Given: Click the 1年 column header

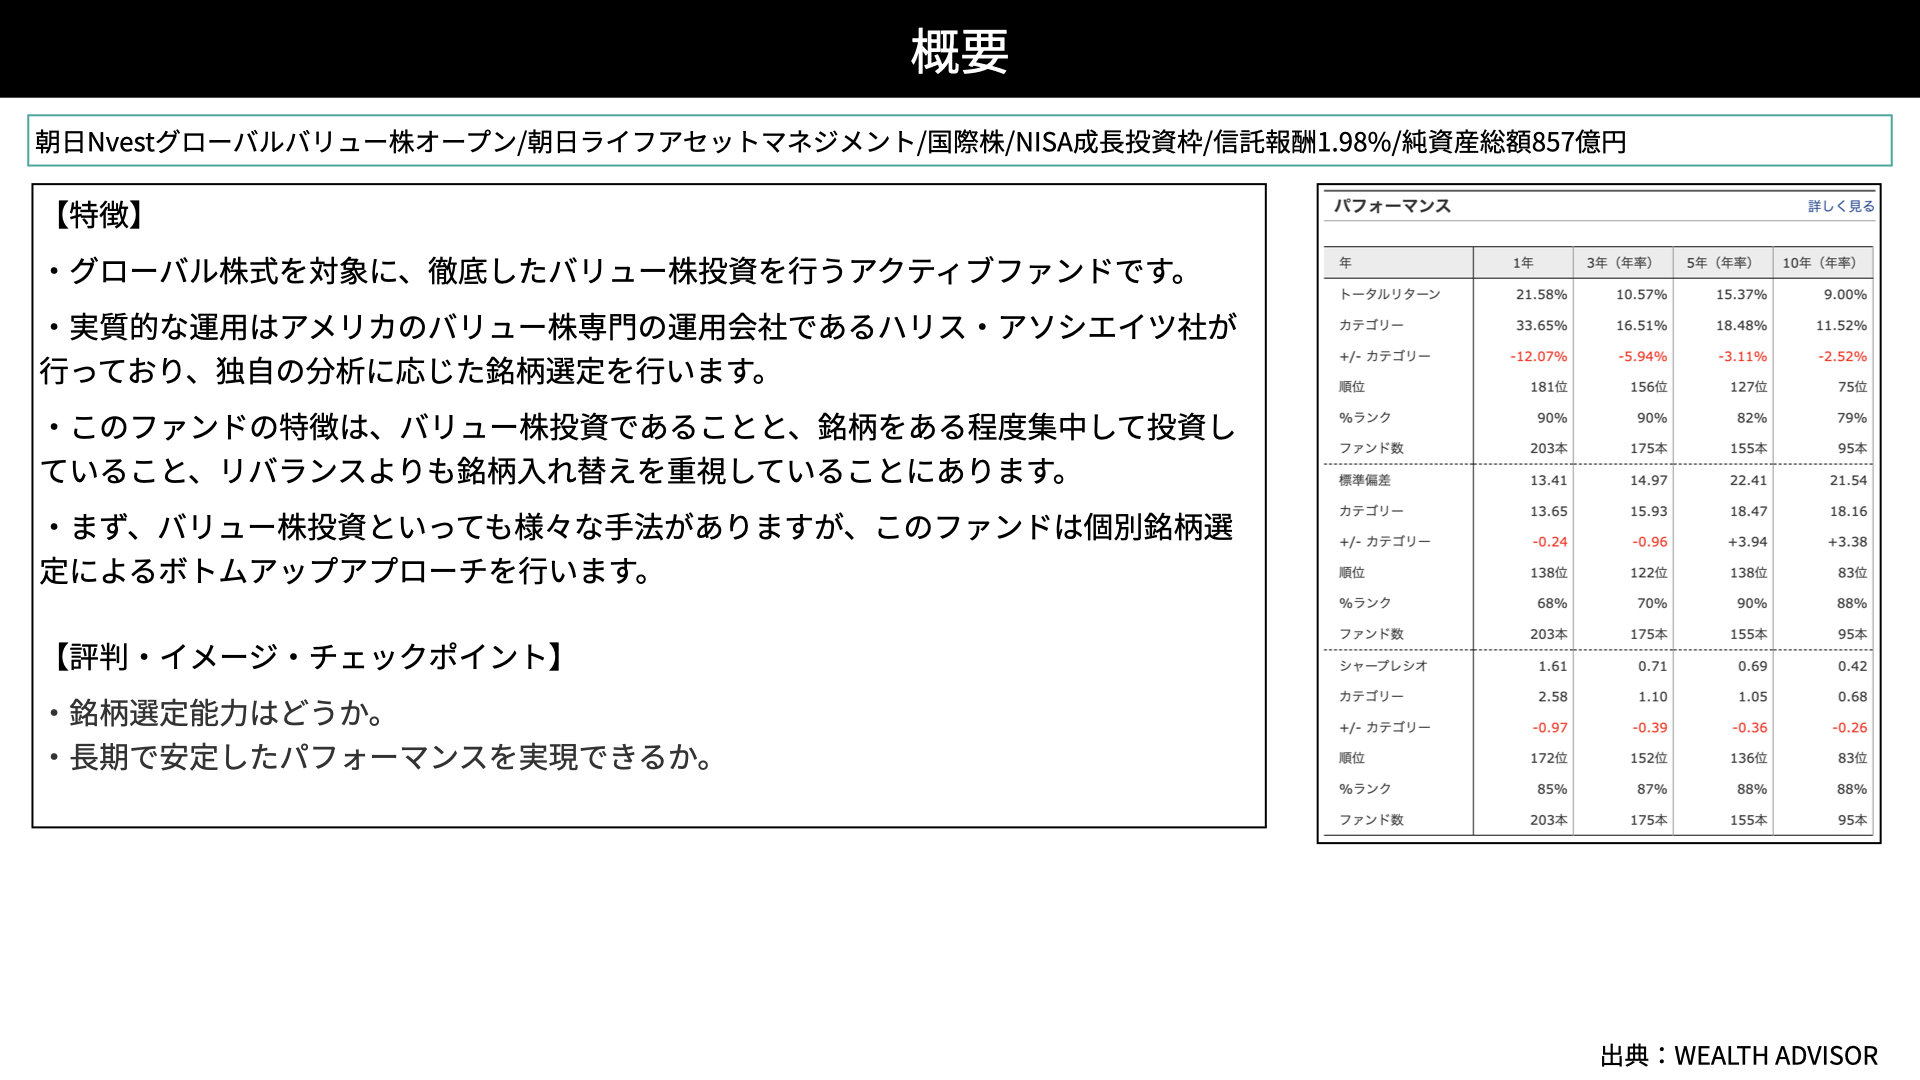Looking at the screenshot, I should click(1523, 263).
